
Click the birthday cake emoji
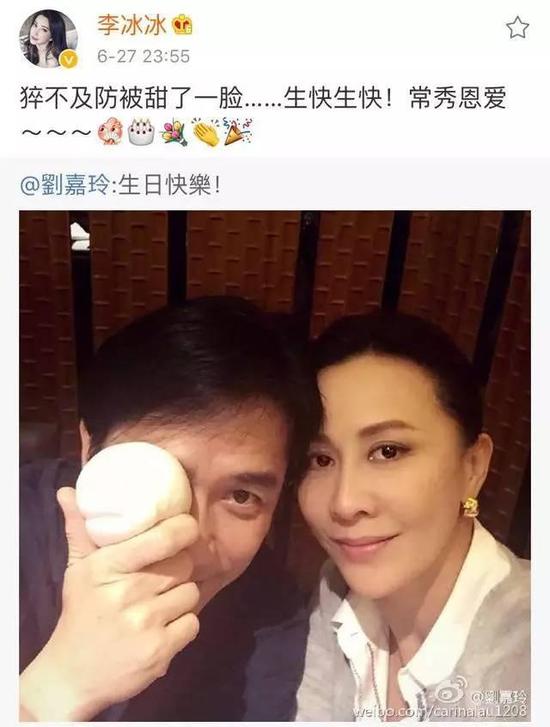pos(141,131)
